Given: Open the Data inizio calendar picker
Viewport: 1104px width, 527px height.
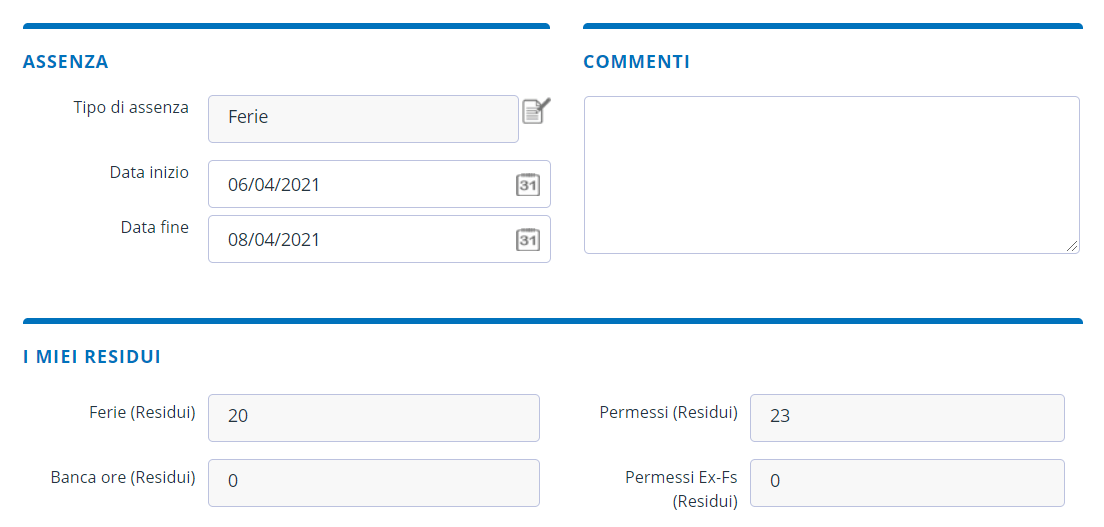Looking at the screenshot, I should tap(527, 185).
